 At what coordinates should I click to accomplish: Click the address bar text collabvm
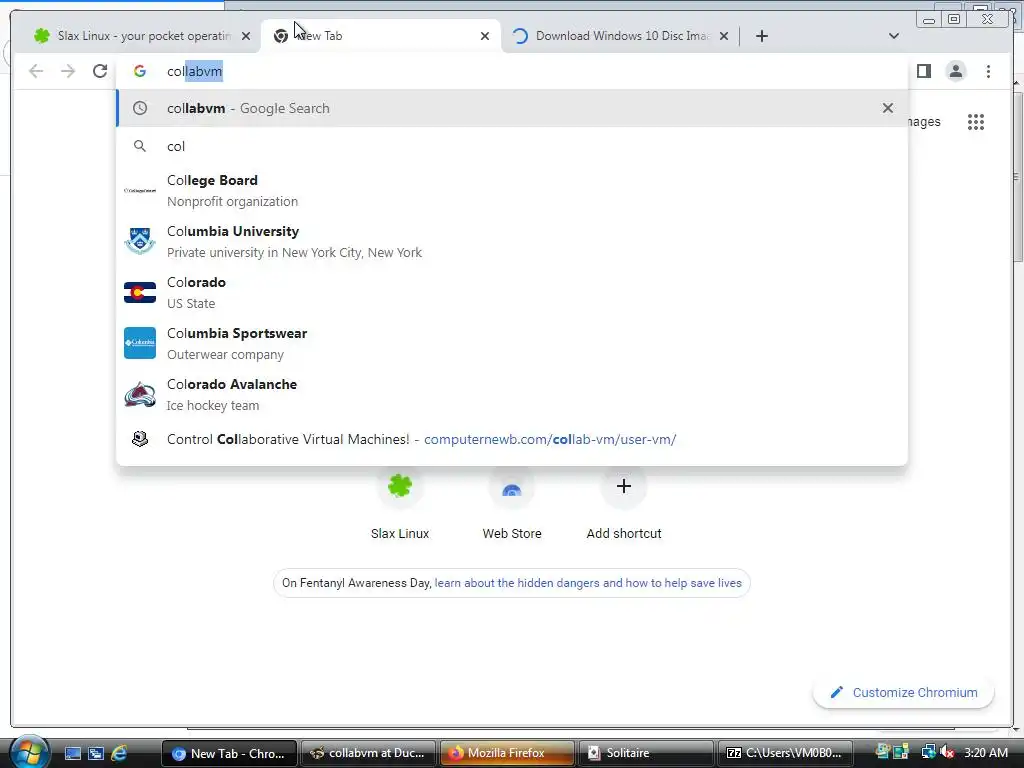click(195, 71)
